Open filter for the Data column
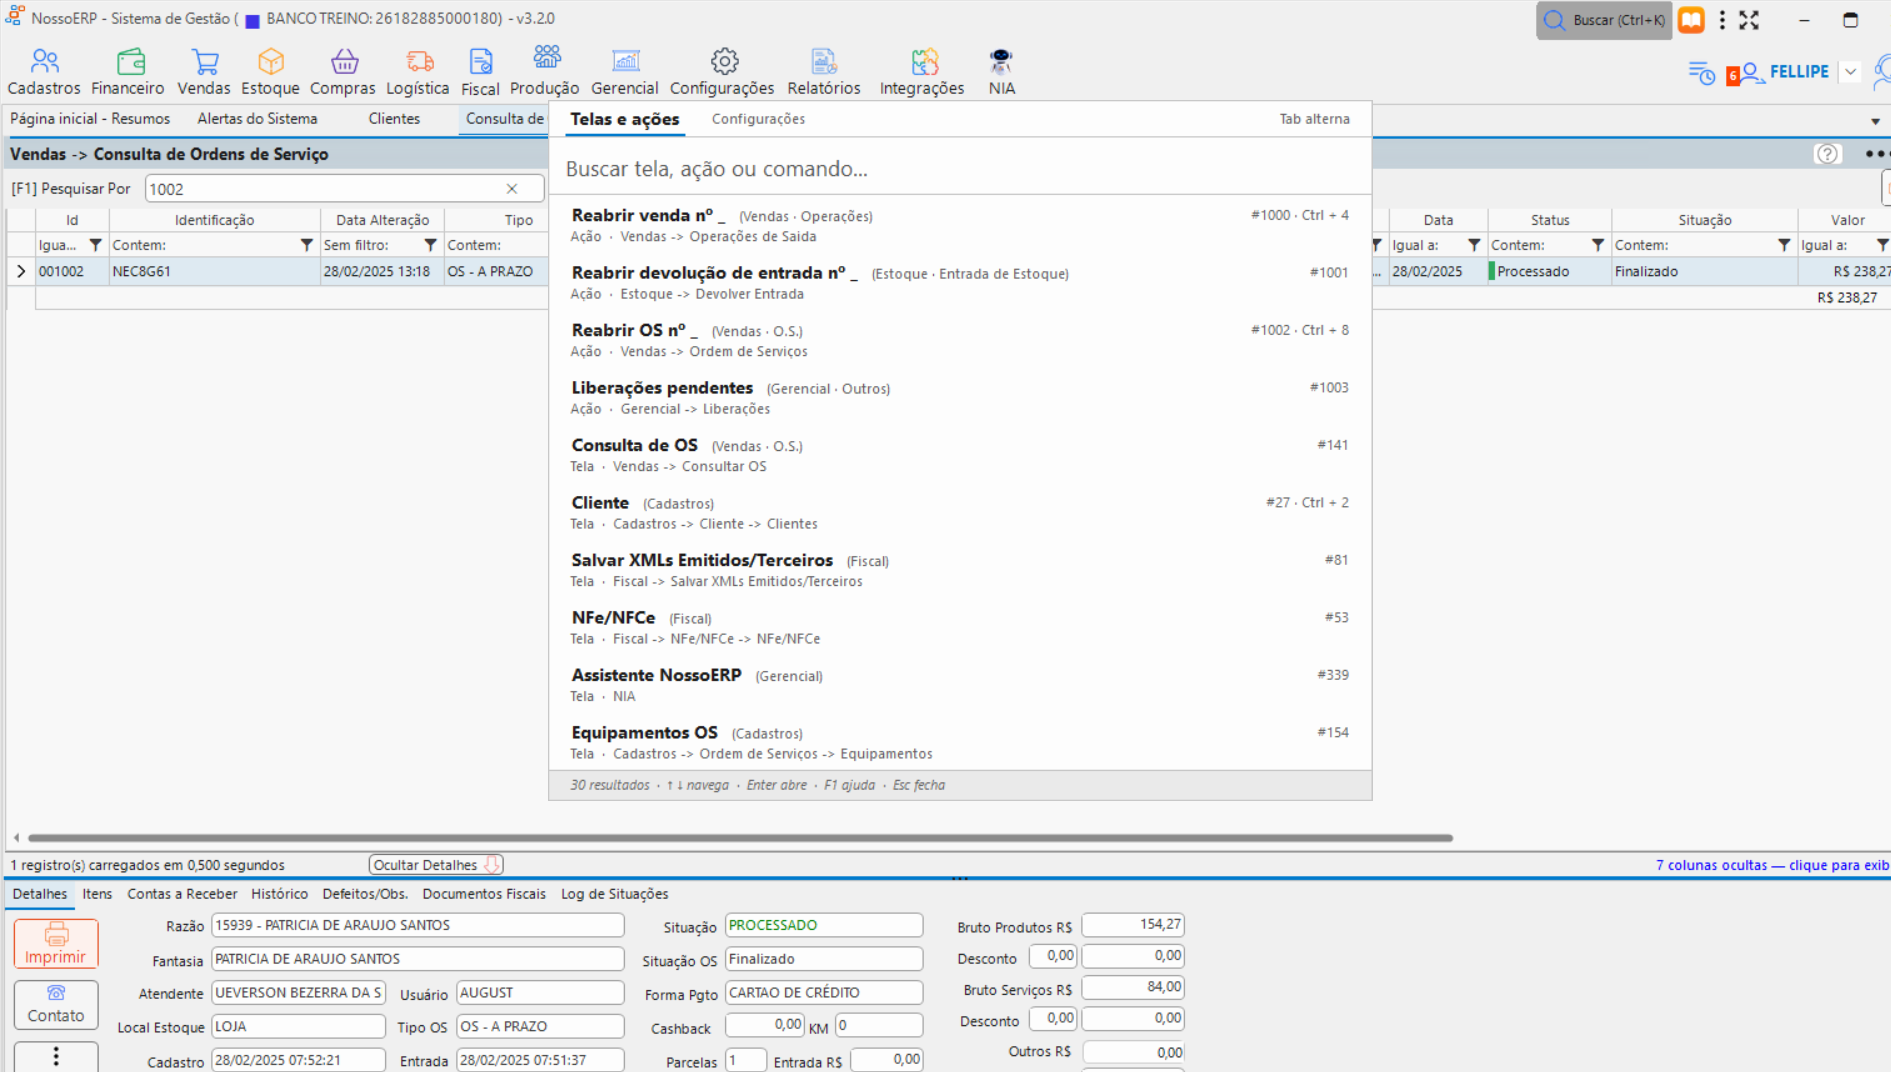The width and height of the screenshot is (1891, 1072). 1473,245
